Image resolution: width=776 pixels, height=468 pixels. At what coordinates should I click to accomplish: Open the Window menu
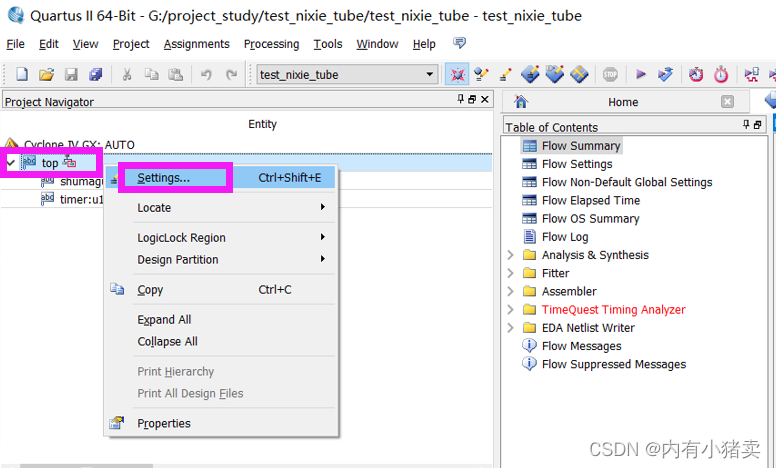377,44
